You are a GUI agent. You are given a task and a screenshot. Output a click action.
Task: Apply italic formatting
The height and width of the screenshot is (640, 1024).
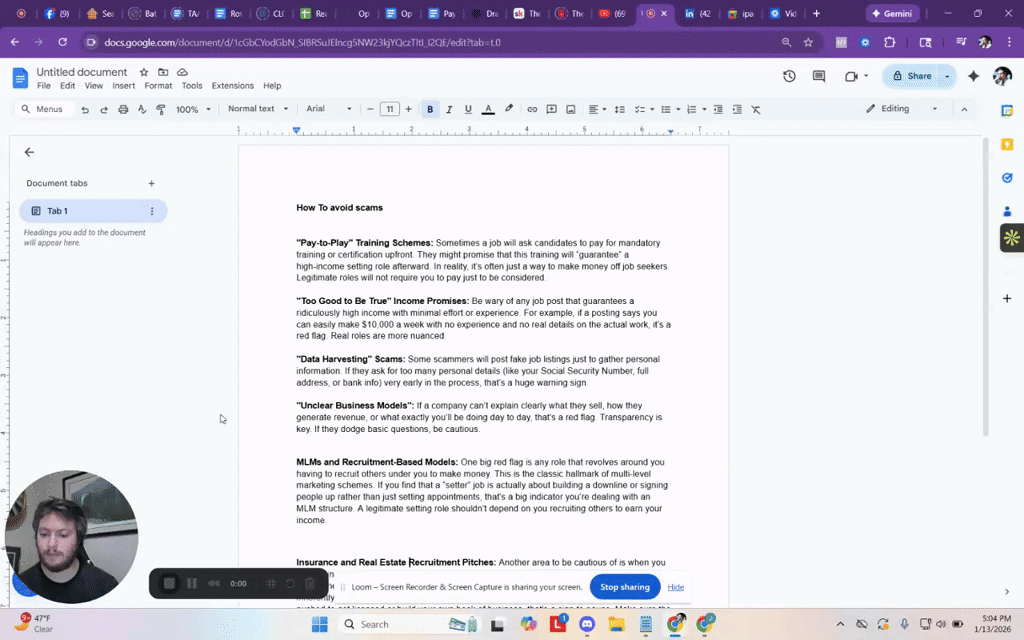click(449, 110)
